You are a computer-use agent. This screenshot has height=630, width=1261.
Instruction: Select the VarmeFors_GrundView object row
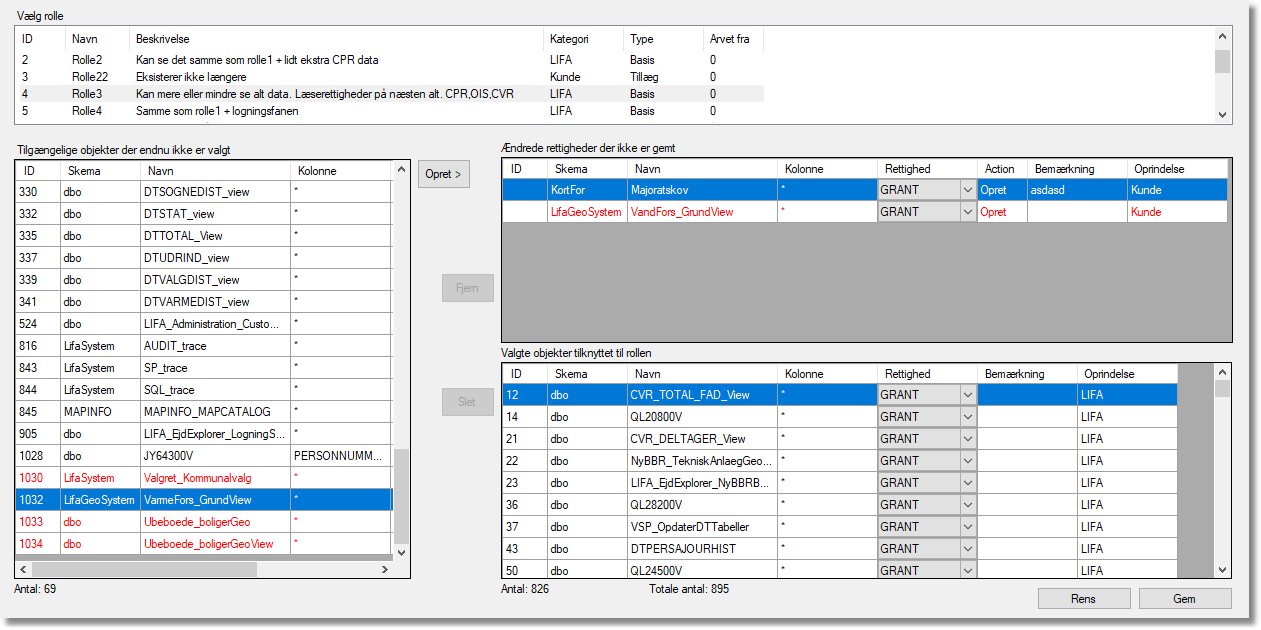(x=198, y=500)
